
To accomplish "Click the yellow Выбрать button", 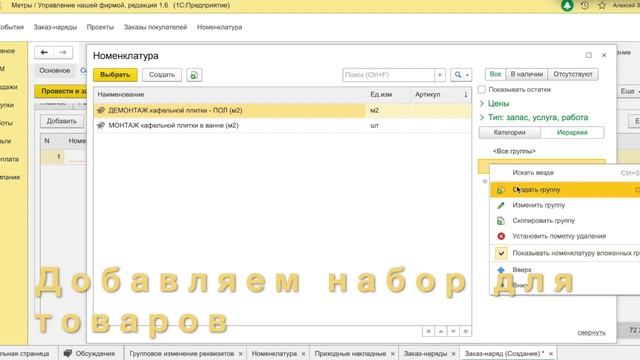I will coord(115,75).
